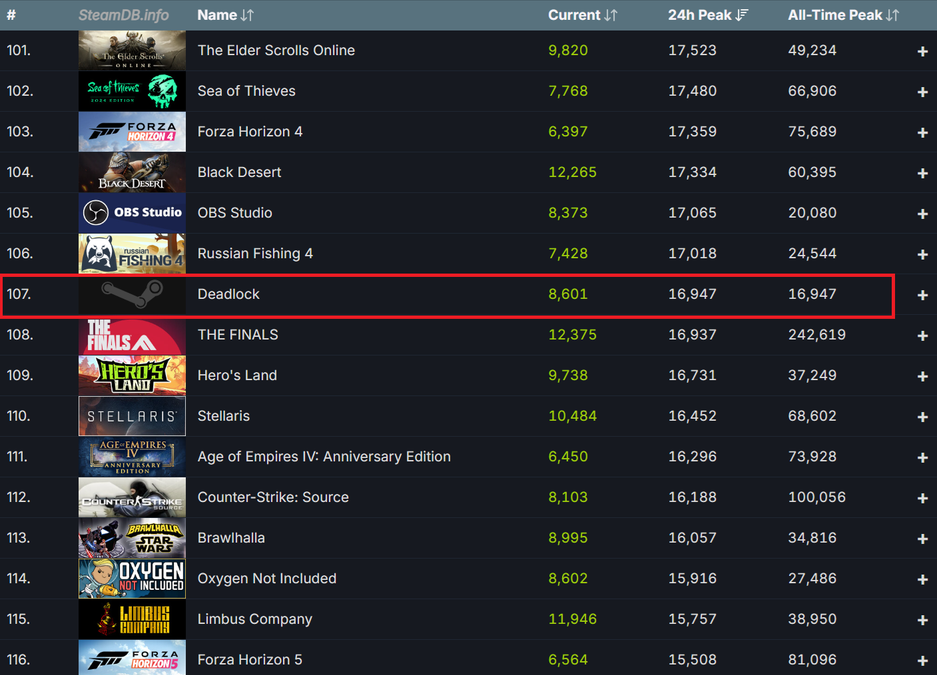Open THE FINALS game thumbnail
The height and width of the screenshot is (675, 937).
(132, 336)
